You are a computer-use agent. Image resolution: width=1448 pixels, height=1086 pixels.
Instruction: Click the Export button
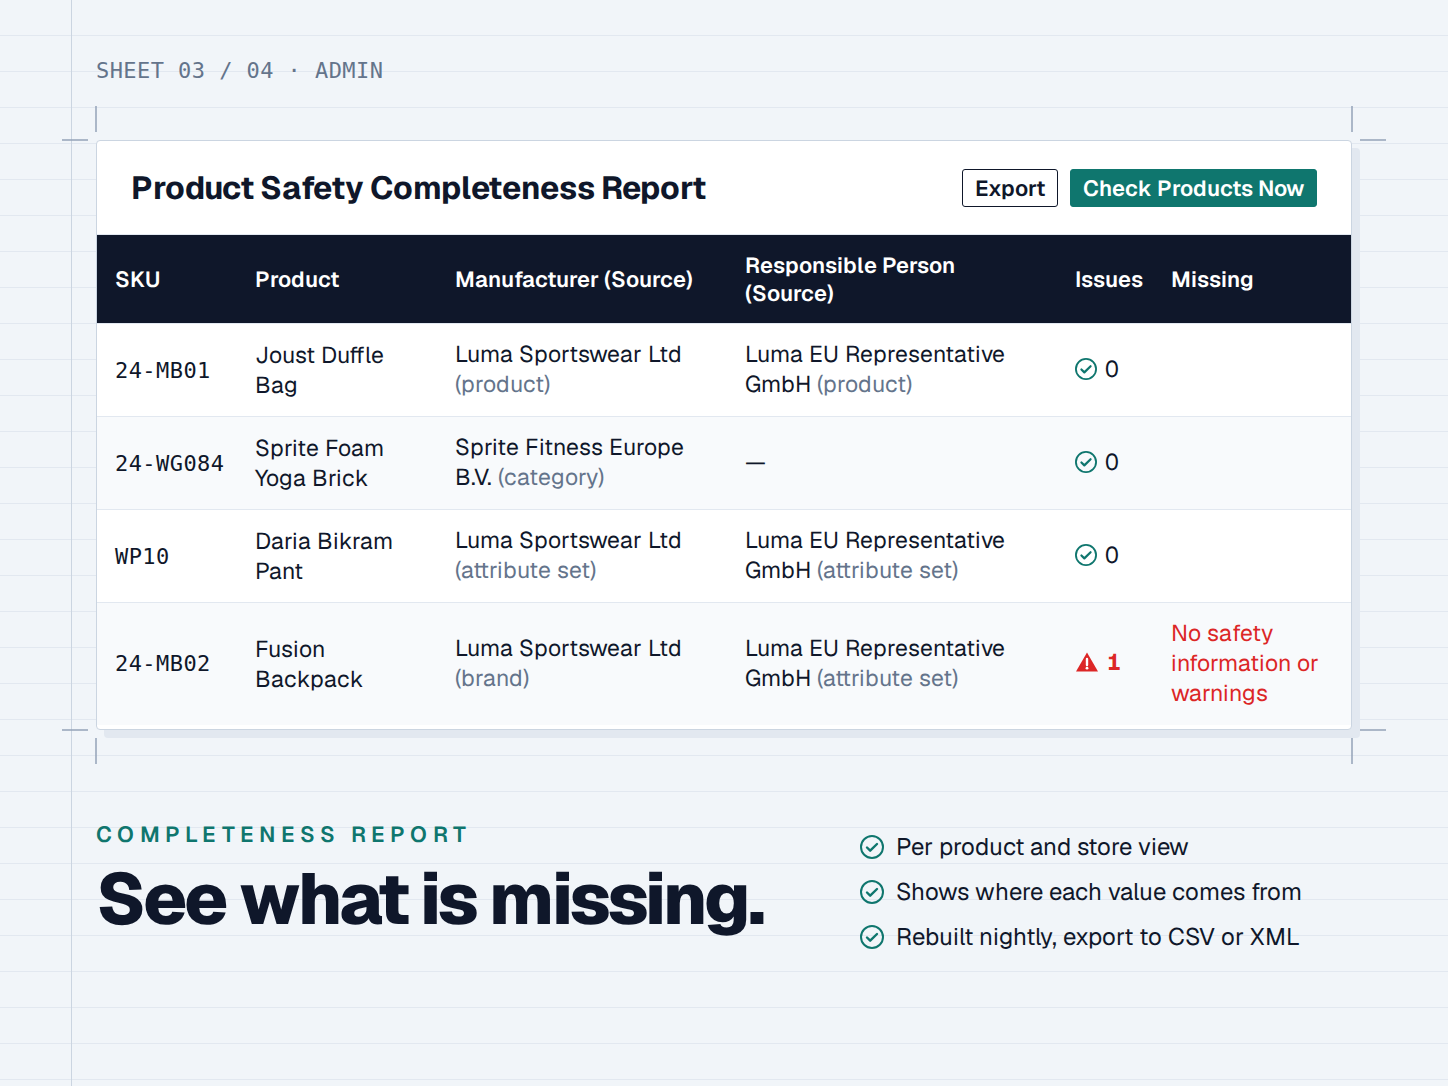tap(1010, 188)
